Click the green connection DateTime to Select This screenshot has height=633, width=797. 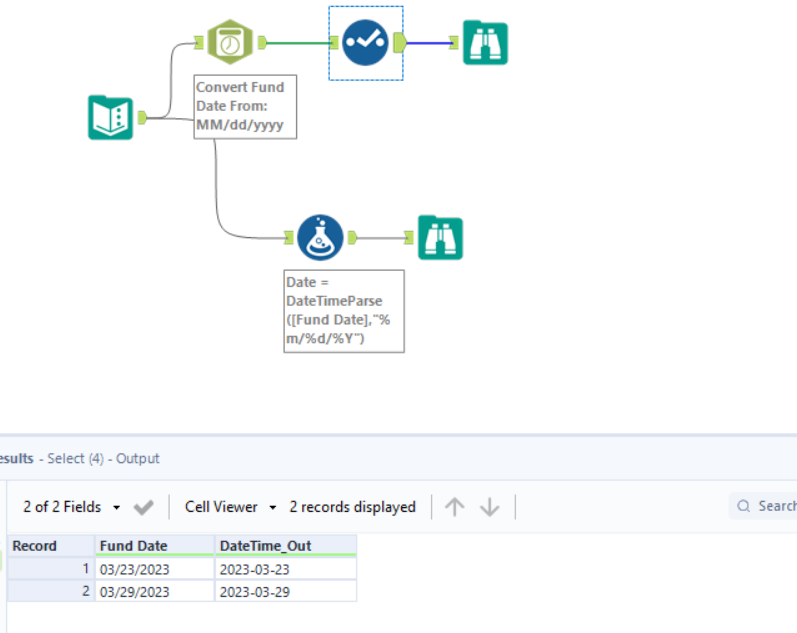click(x=298, y=43)
